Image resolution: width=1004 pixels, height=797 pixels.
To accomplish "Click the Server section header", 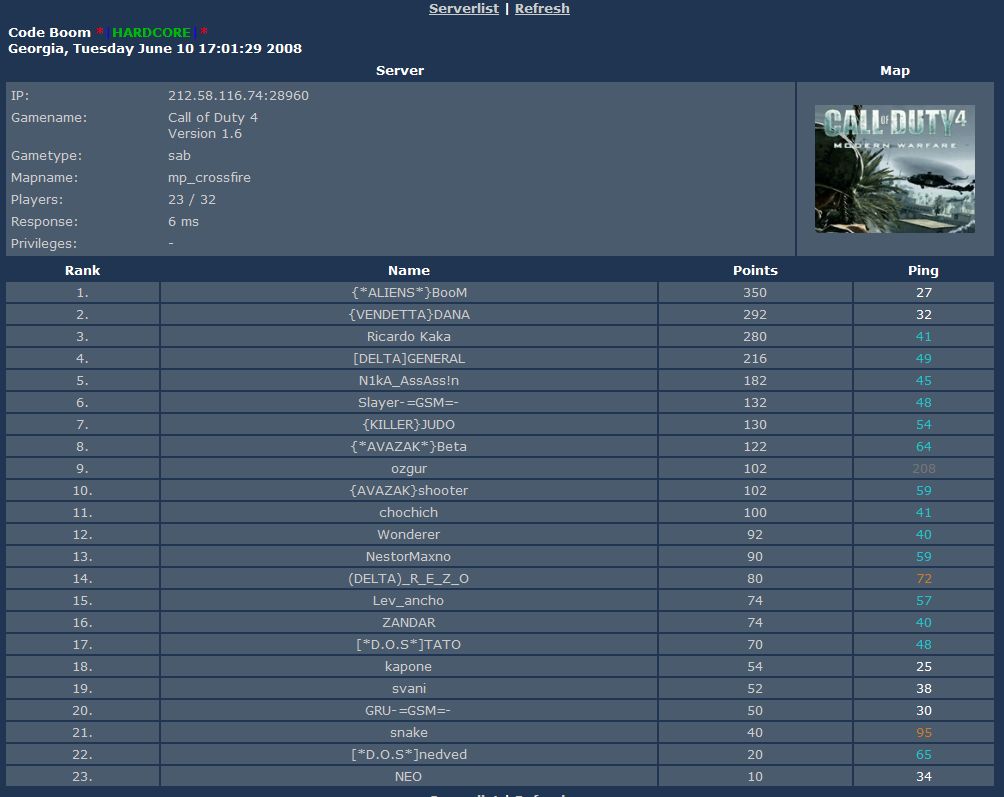I will click(x=400, y=70).
